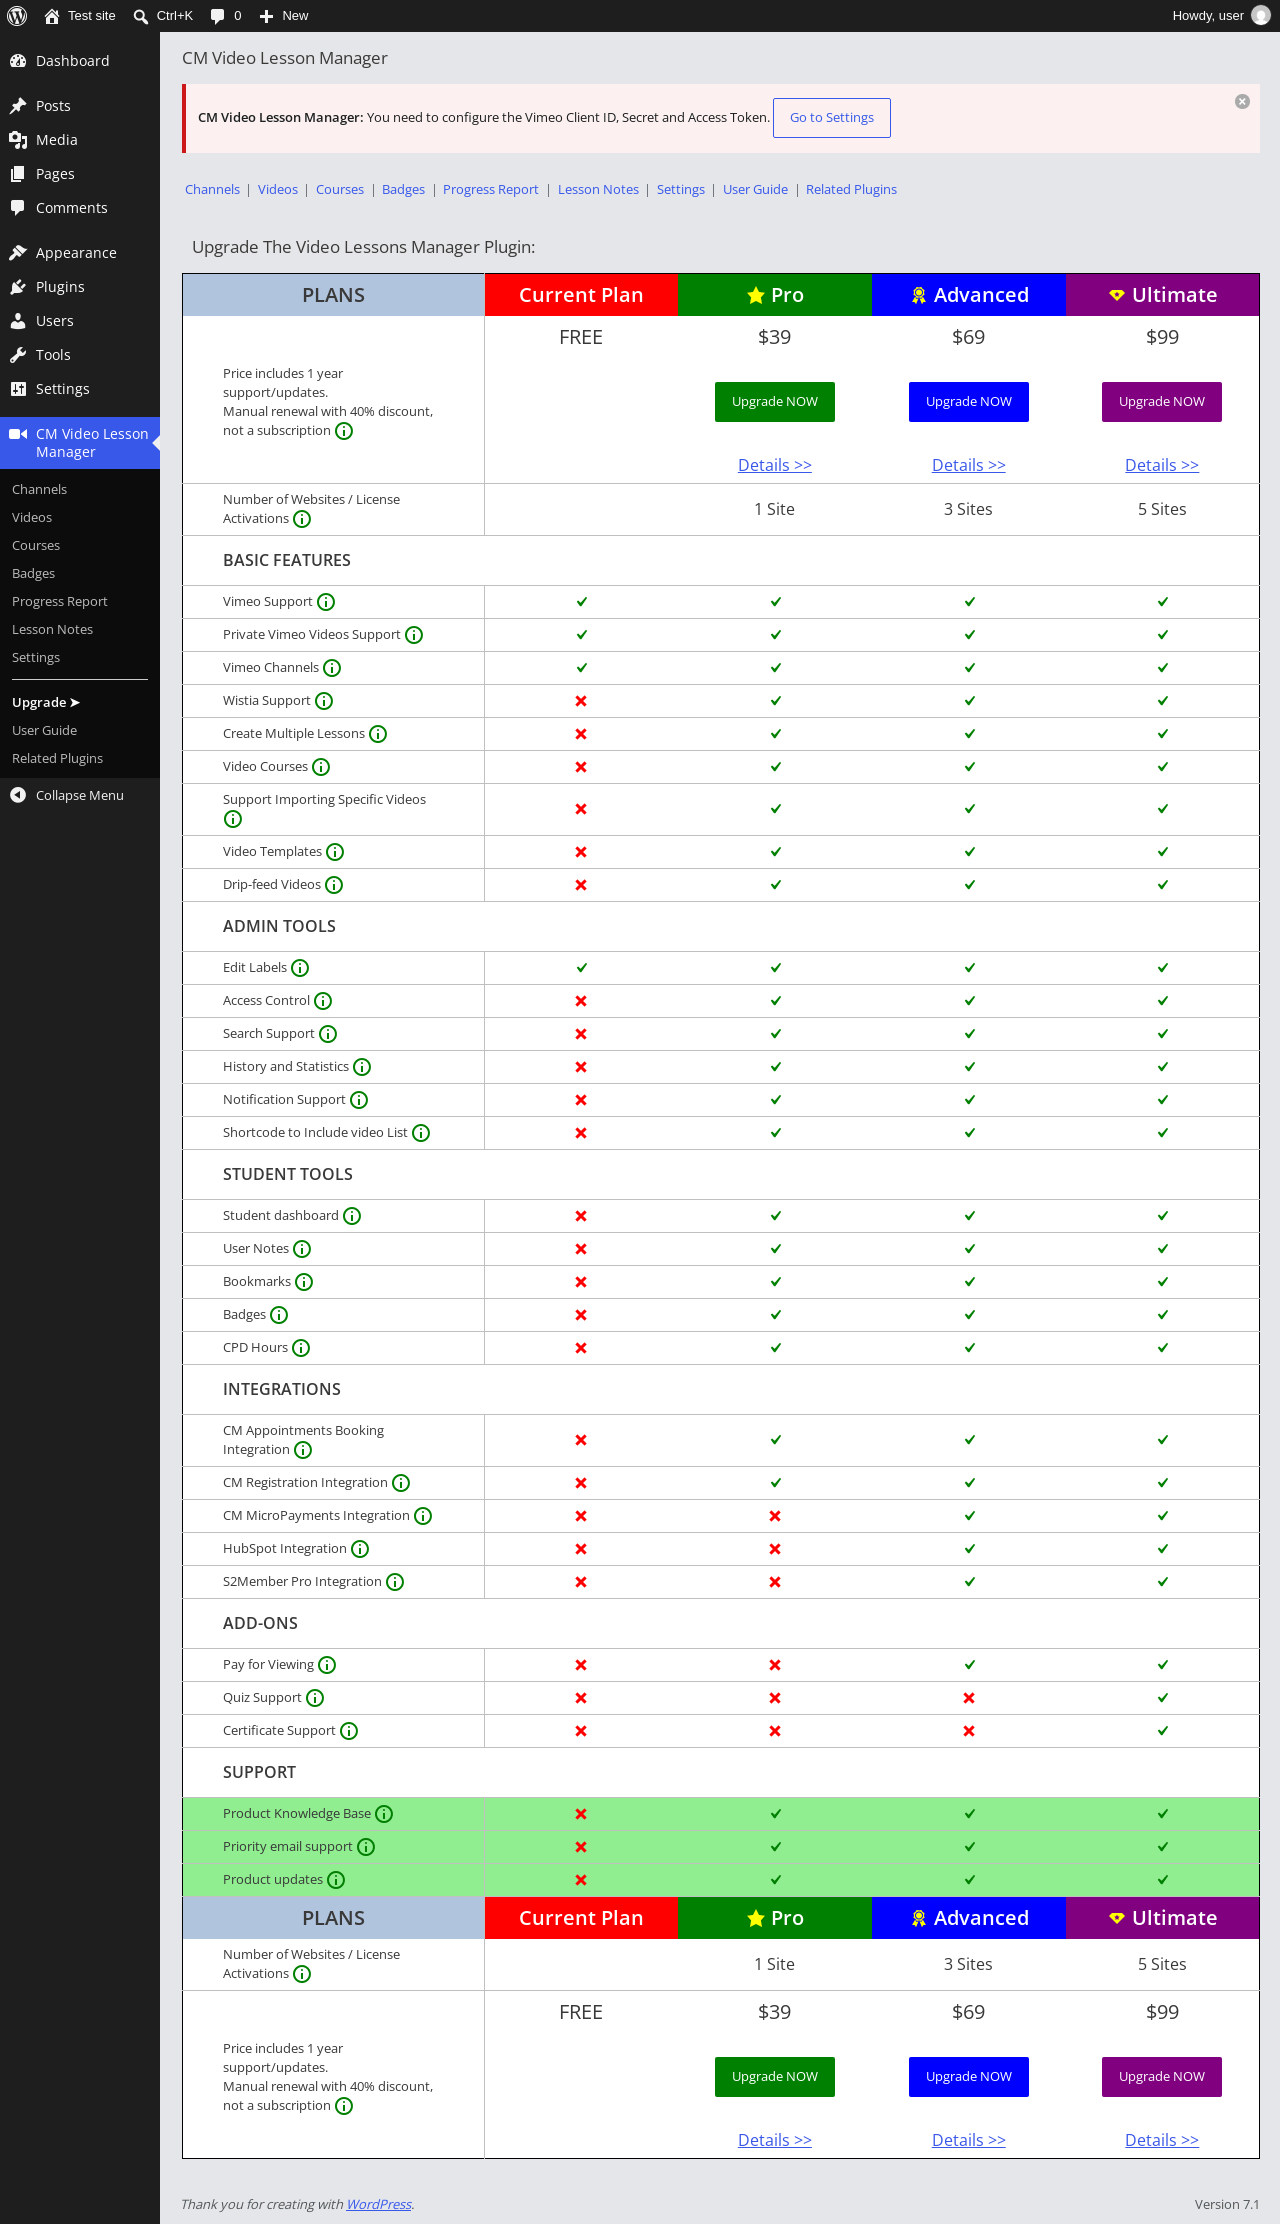Go to Lesson Notes tab link in page navigation
The image size is (1280, 2224).
598,190
